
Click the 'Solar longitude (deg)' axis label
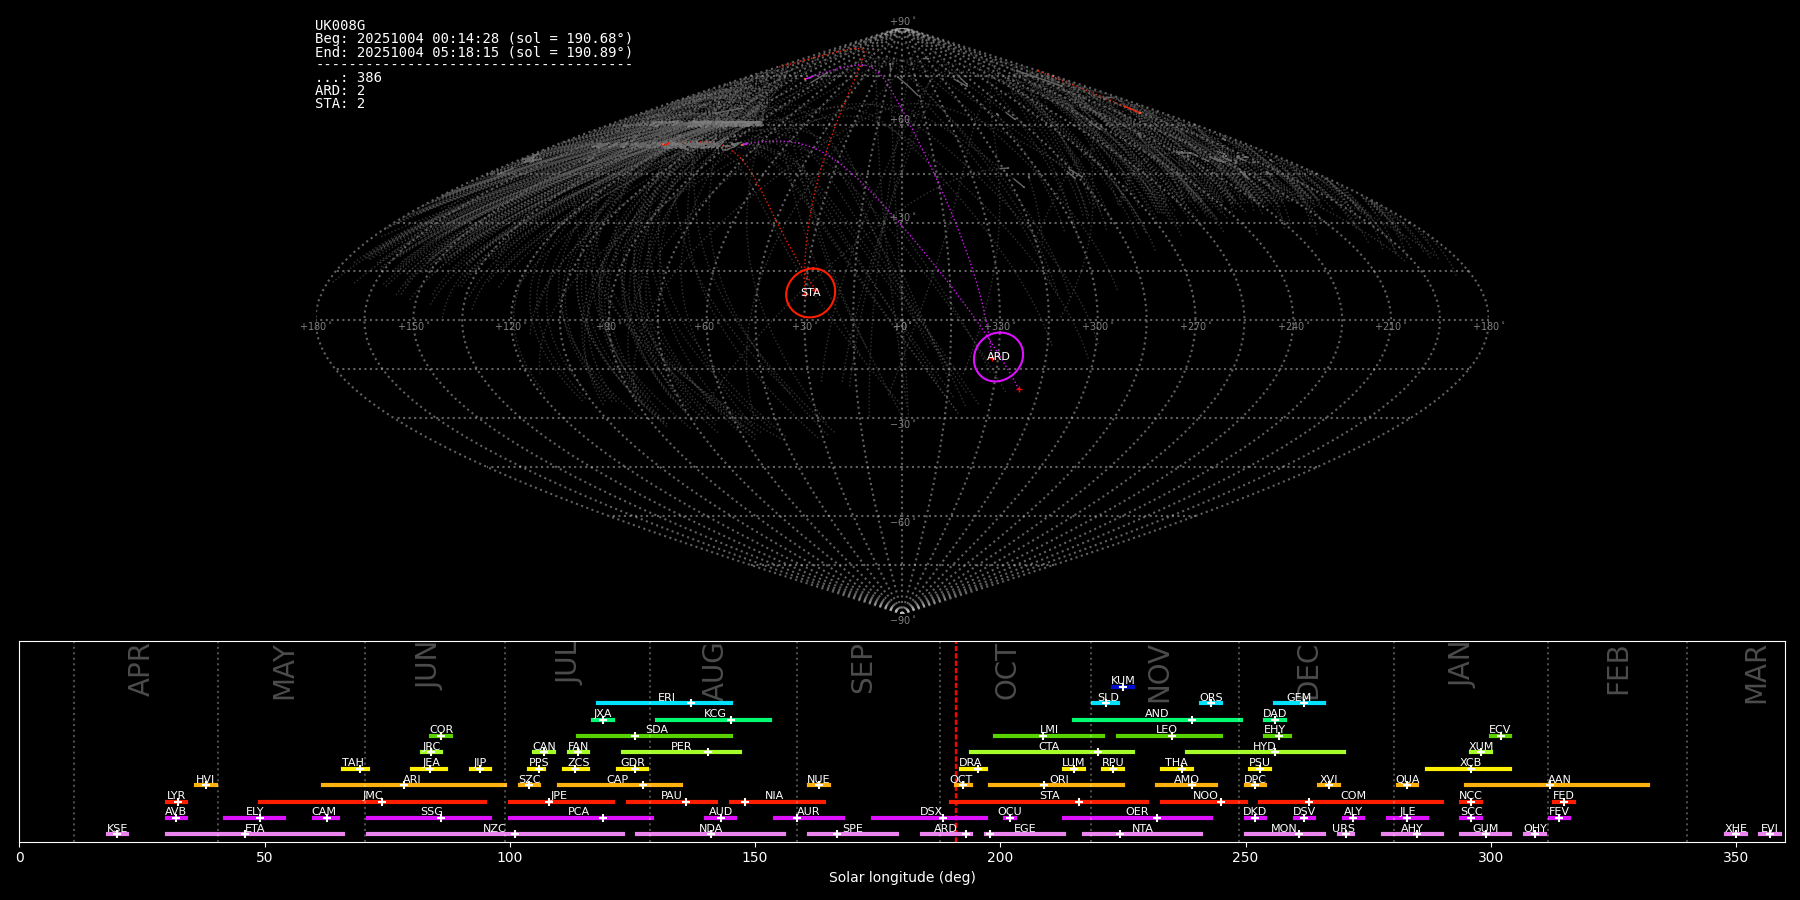click(x=902, y=878)
